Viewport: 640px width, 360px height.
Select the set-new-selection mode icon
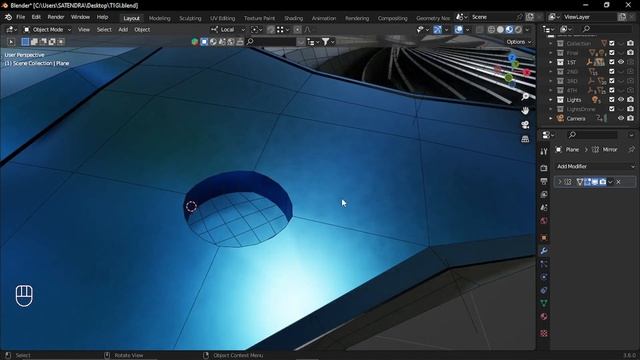click(x=25, y=42)
